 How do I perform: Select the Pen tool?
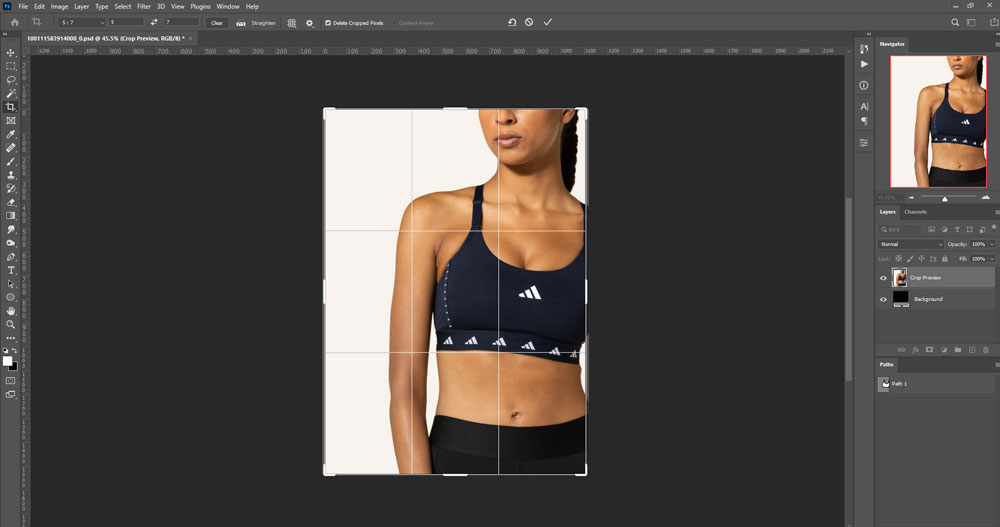[x=11, y=256]
